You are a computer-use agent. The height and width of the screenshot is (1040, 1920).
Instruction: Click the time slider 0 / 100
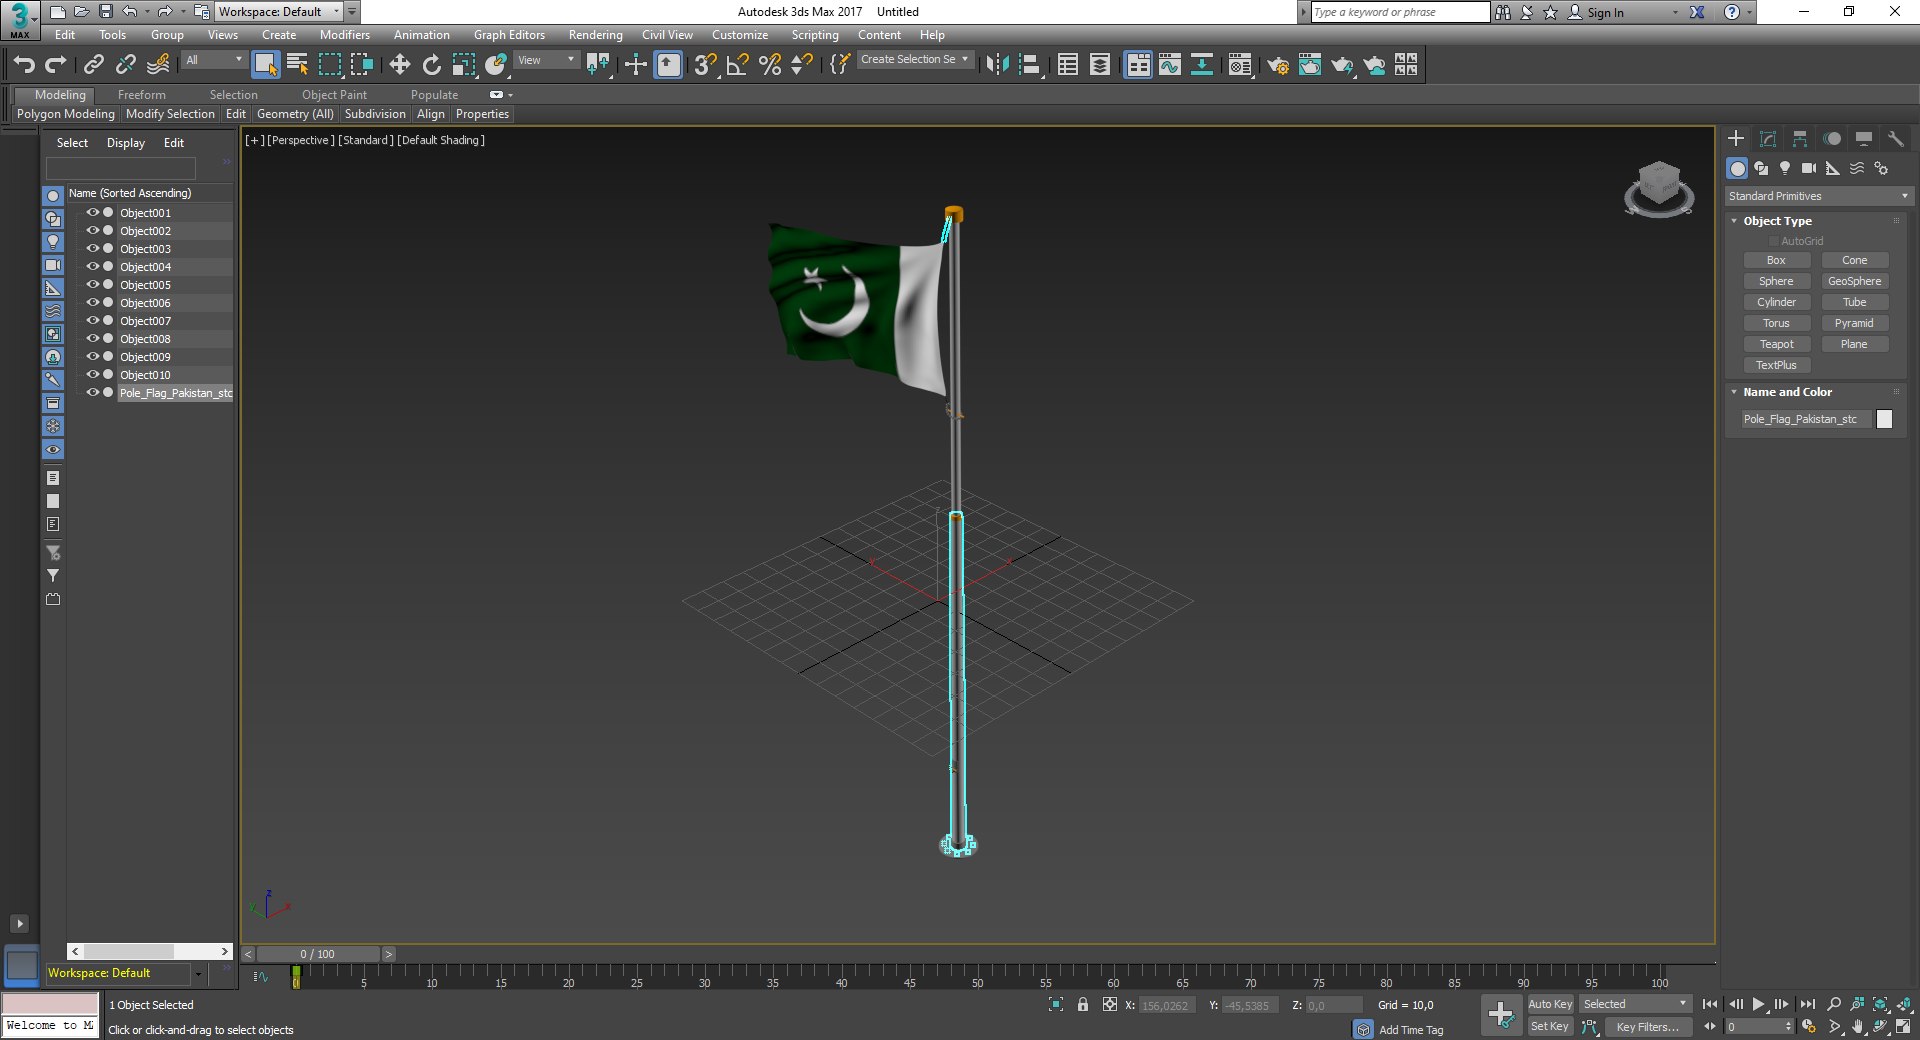318,954
